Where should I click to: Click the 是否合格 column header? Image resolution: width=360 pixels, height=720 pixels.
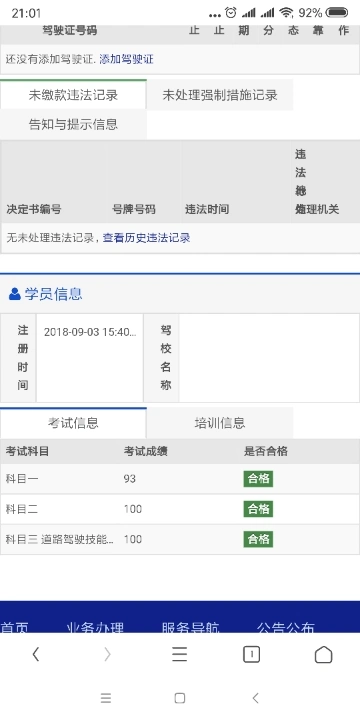265,451
